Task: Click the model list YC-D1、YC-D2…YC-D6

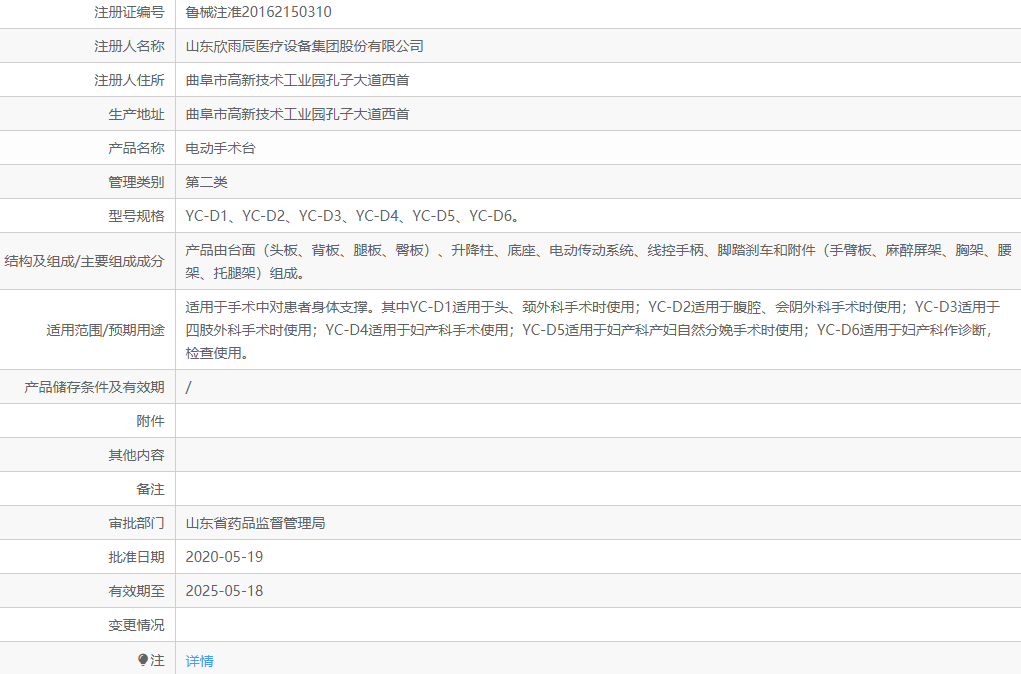Action: click(352, 216)
